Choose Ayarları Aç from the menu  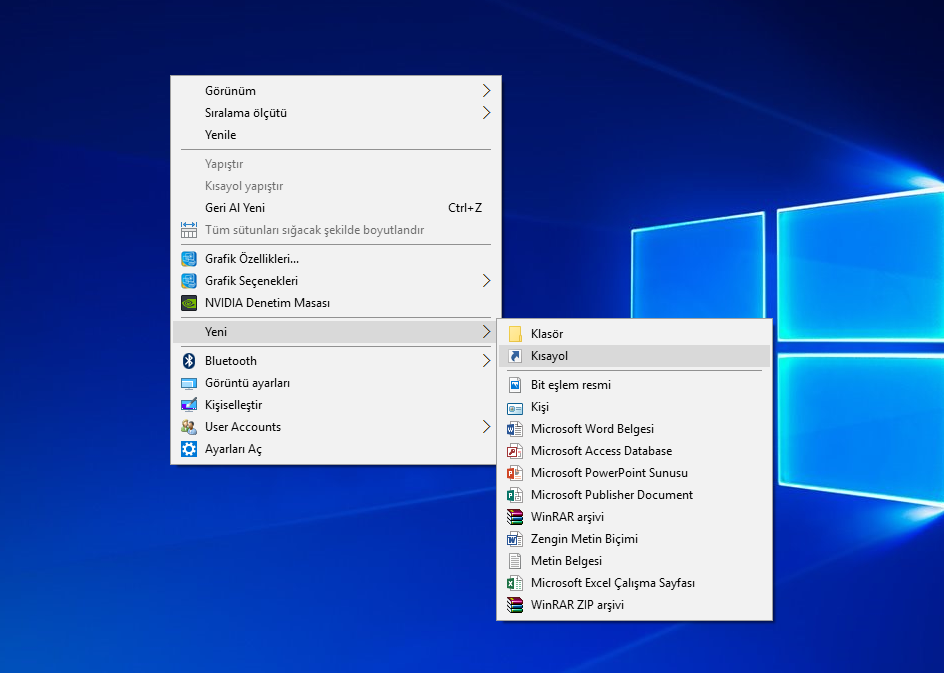(x=336, y=449)
